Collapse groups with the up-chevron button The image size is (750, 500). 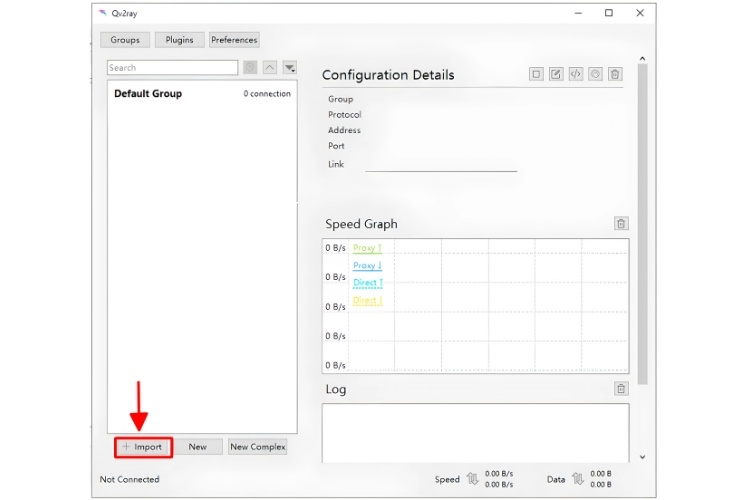coord(270,67)
